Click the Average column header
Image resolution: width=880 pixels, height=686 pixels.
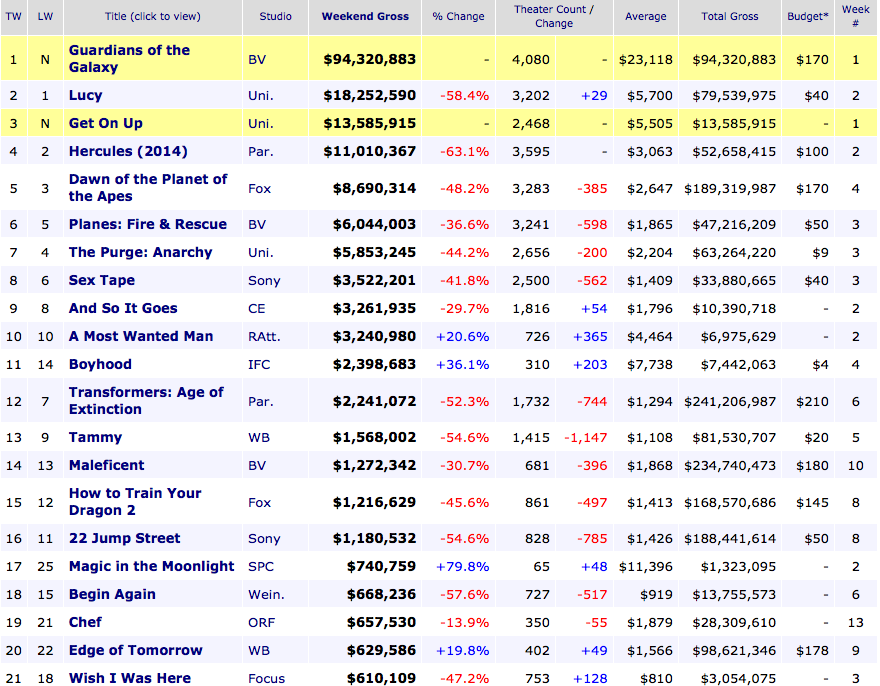[645, 16]
